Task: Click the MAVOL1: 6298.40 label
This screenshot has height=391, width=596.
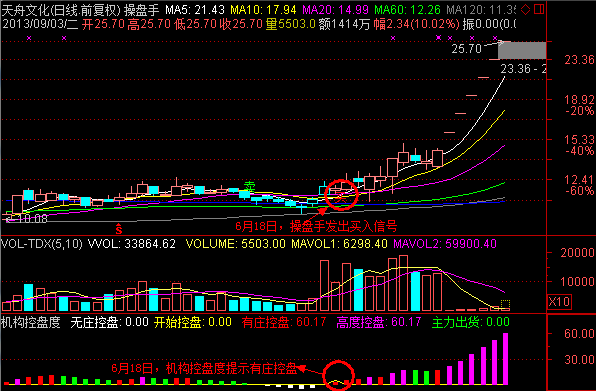Action: point(339,244)
